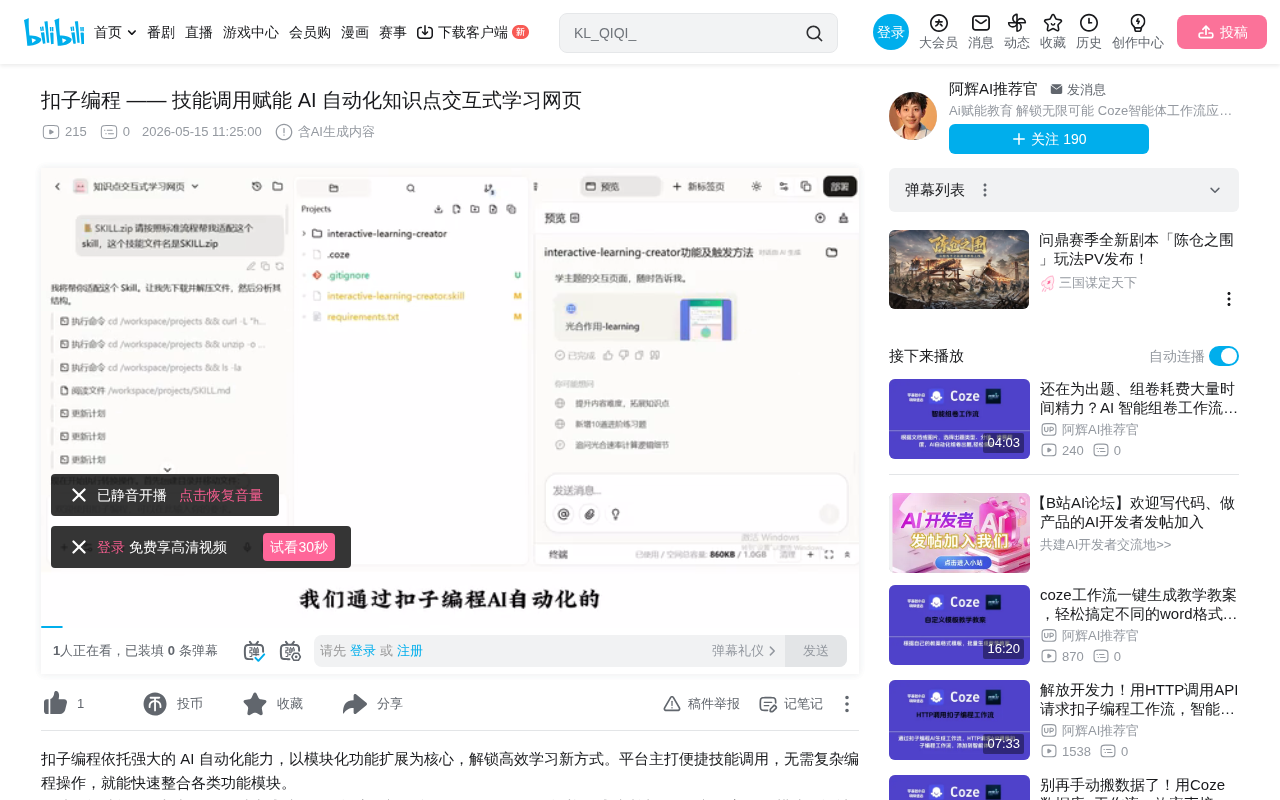Image resolution: width=1280 pixels, height=800 pixels.
Task: Open the 收藏 favorites header icon
Action: (1053, 23)
